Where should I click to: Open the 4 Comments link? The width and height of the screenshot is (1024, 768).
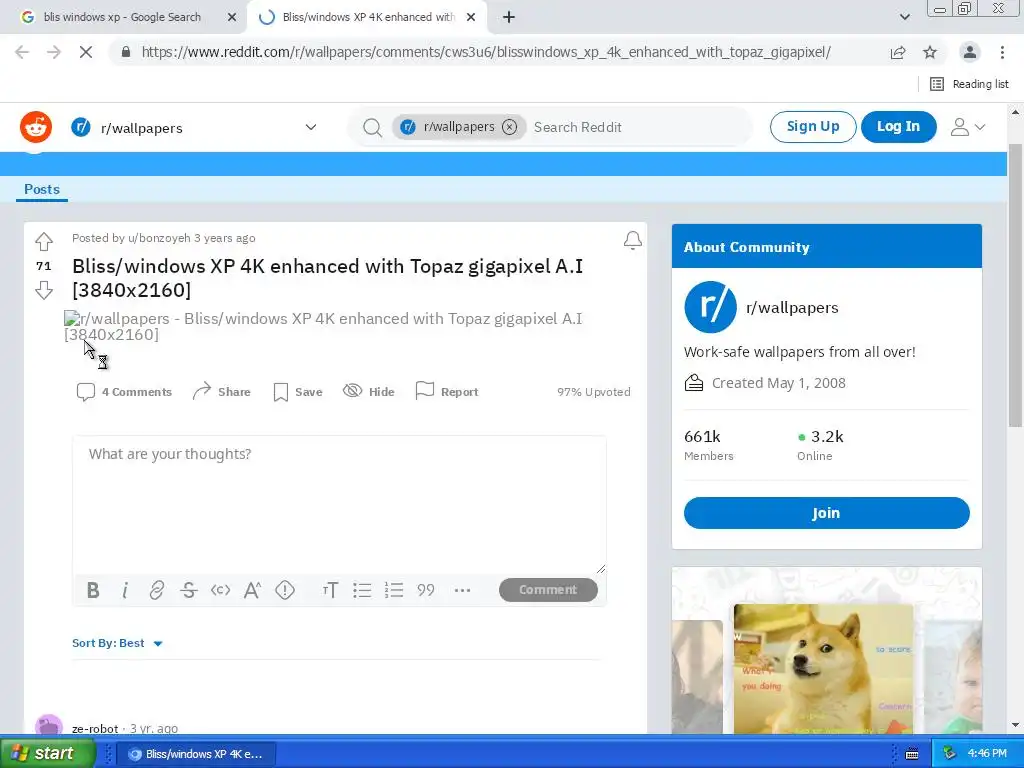(124, 392)
